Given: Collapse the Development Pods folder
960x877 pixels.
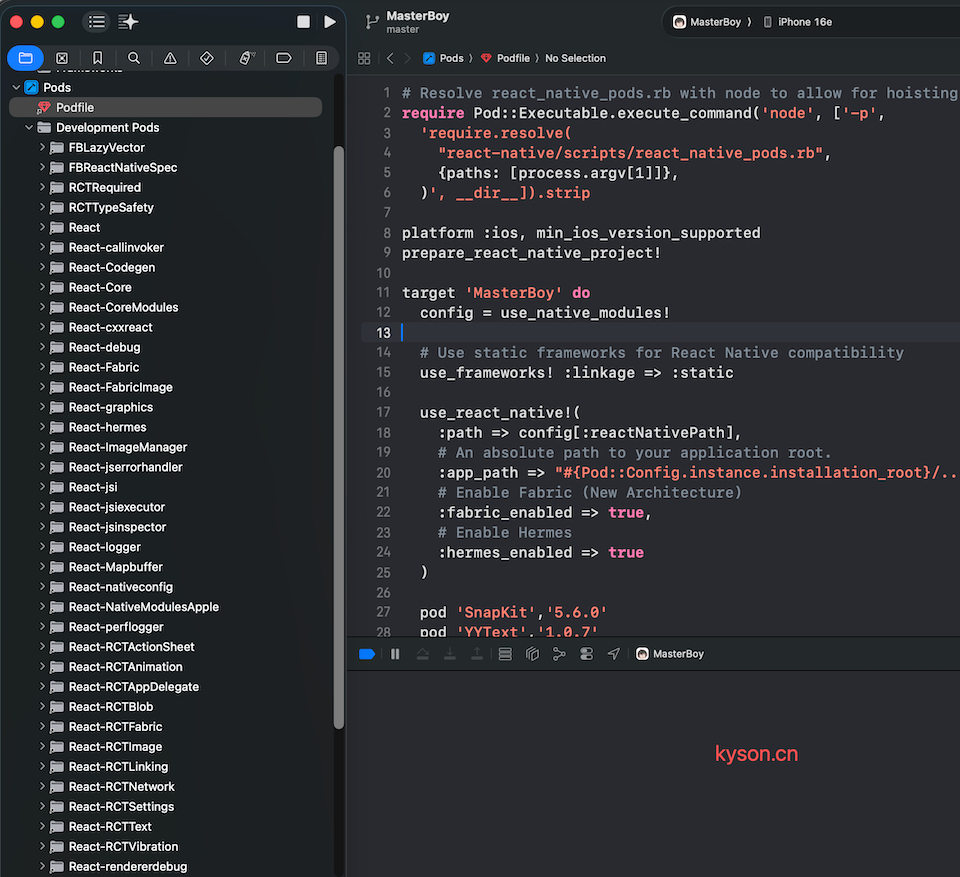Looking at the screenshot, I should 29,128.
